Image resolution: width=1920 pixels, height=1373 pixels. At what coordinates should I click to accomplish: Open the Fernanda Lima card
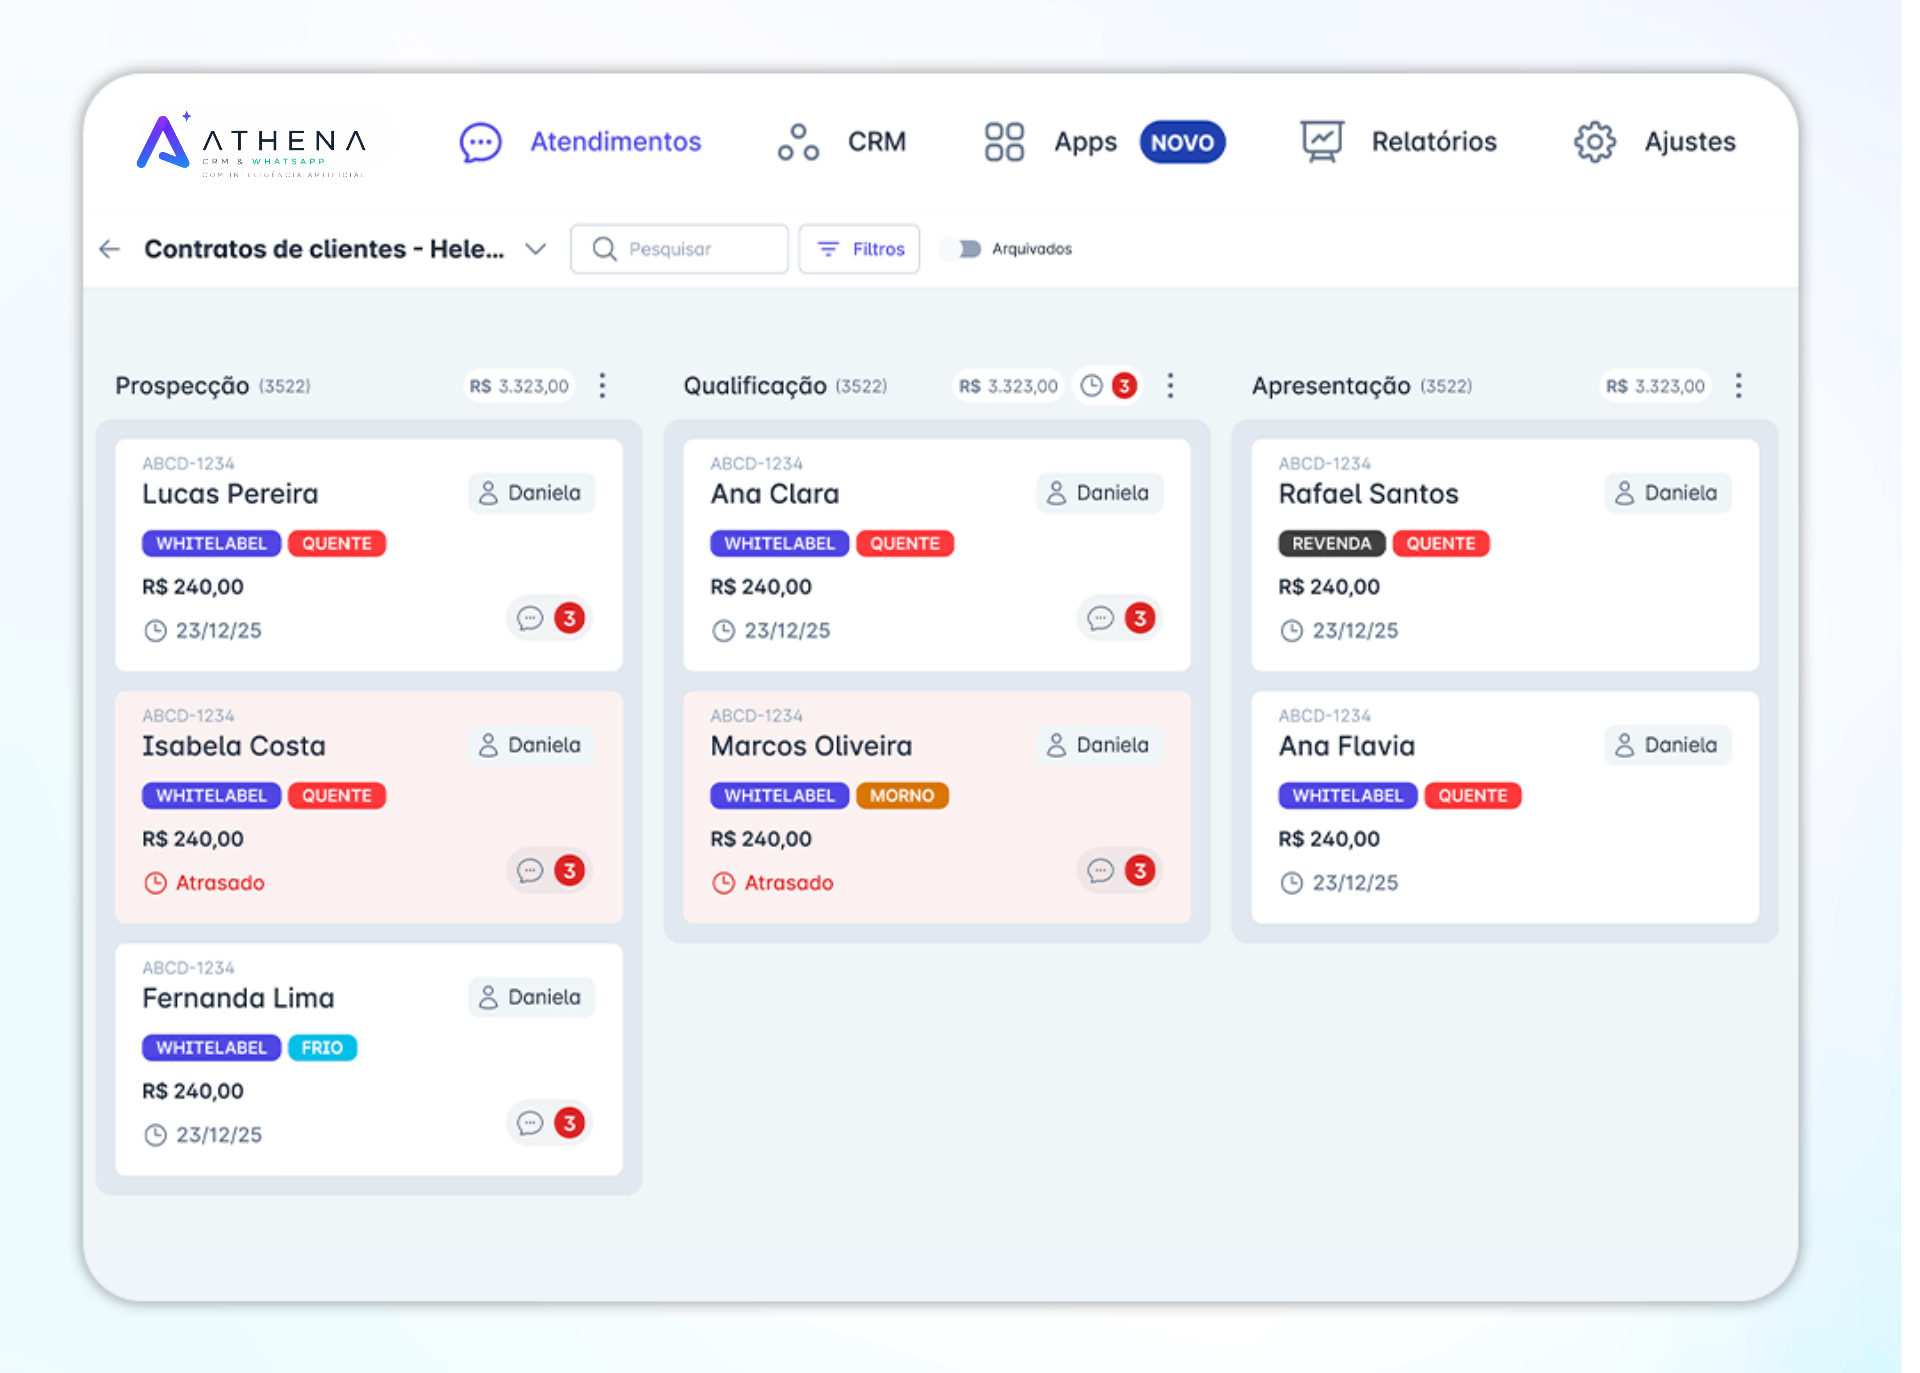(x=369, y=1059)
